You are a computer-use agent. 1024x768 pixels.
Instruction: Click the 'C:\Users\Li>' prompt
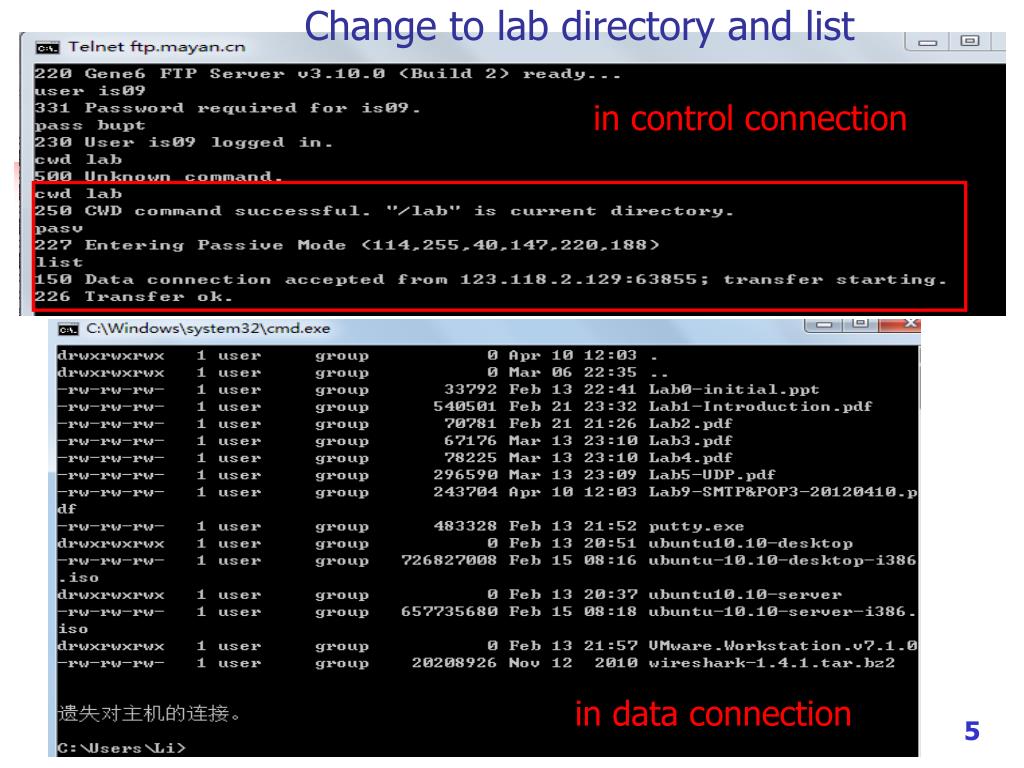coord(121,748)
